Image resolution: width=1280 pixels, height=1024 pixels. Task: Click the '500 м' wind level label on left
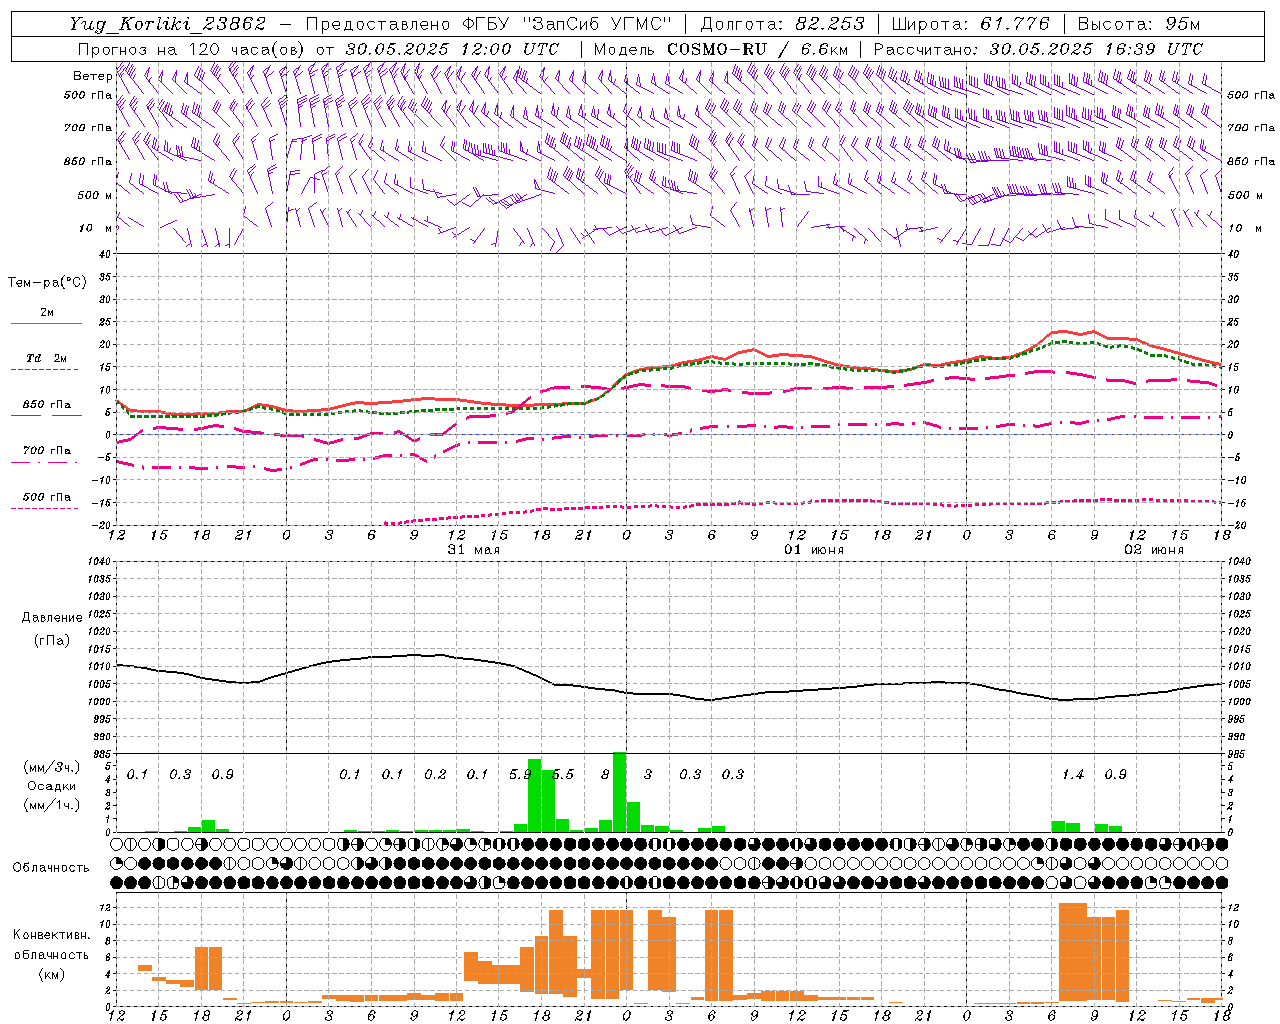[x=95, y=195]
